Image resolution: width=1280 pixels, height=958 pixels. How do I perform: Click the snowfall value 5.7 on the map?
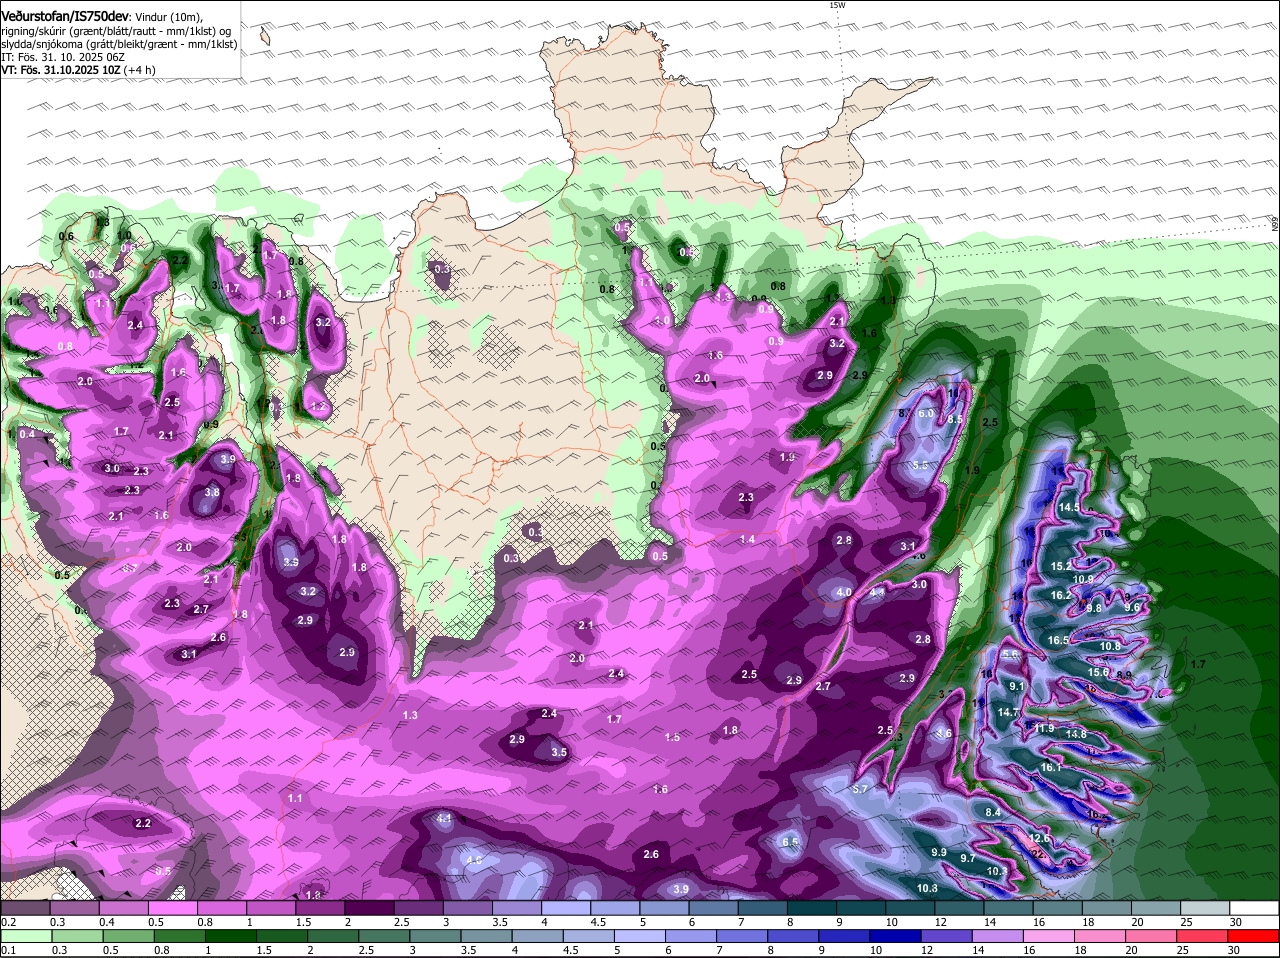click(x=861, y=789)
